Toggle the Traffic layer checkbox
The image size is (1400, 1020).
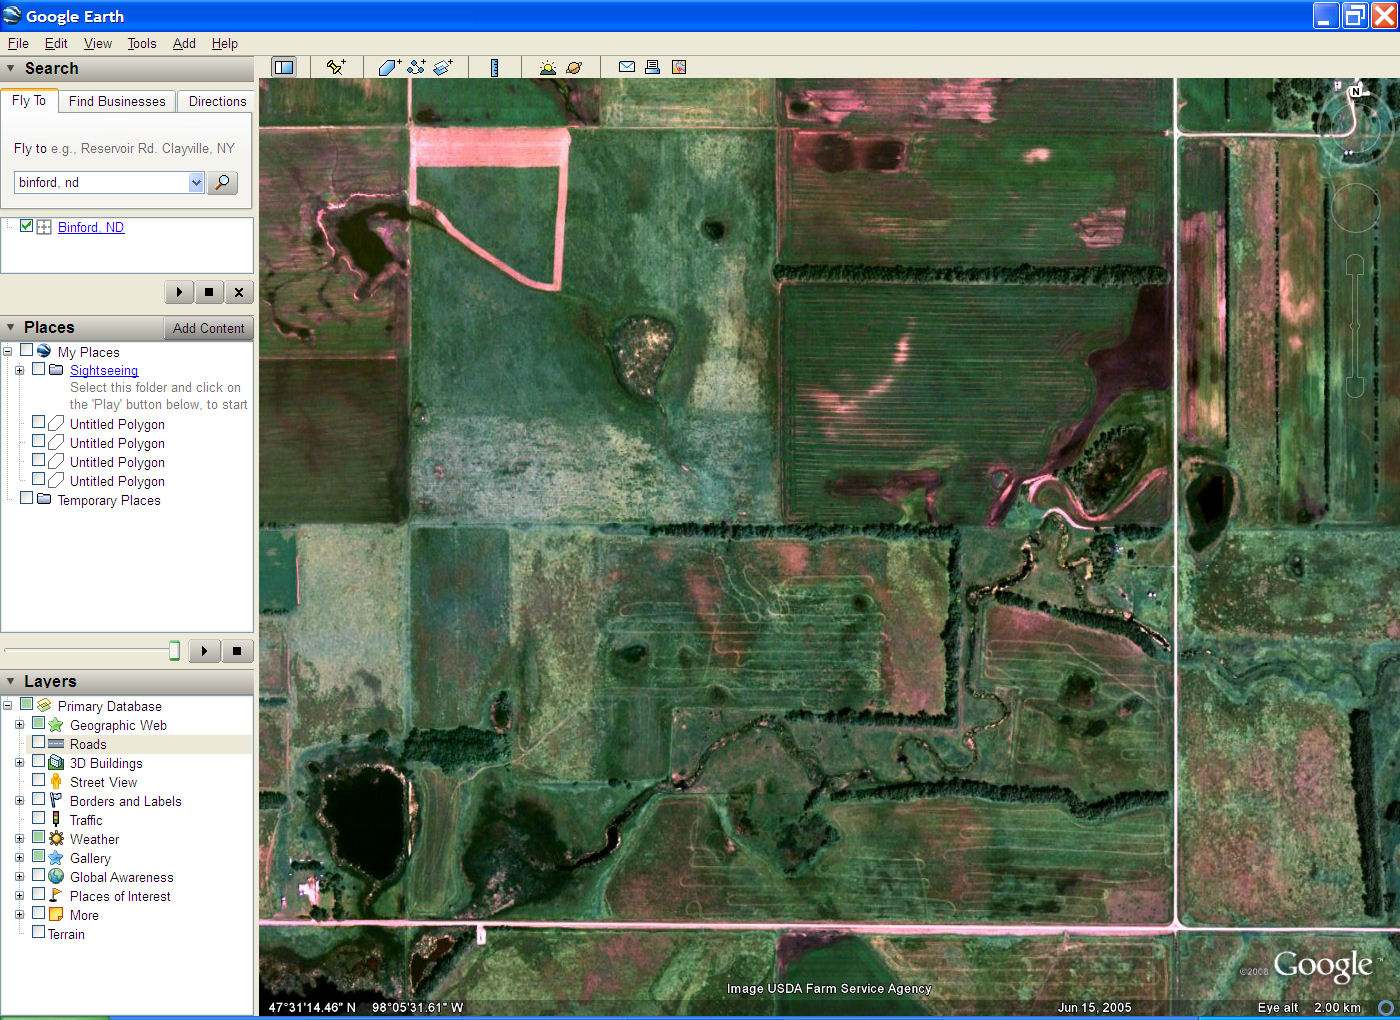coord(38,819)
